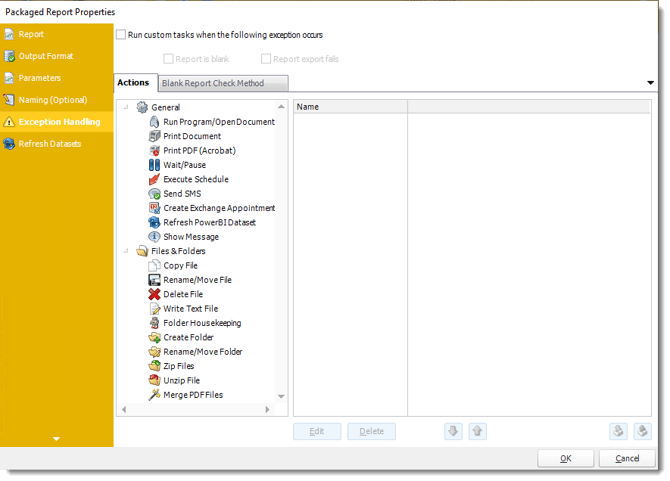The width and height of the screenshot is (670, 481).
Task: Expand more sidebar items with bottom arrow
Action: [56, 439]
